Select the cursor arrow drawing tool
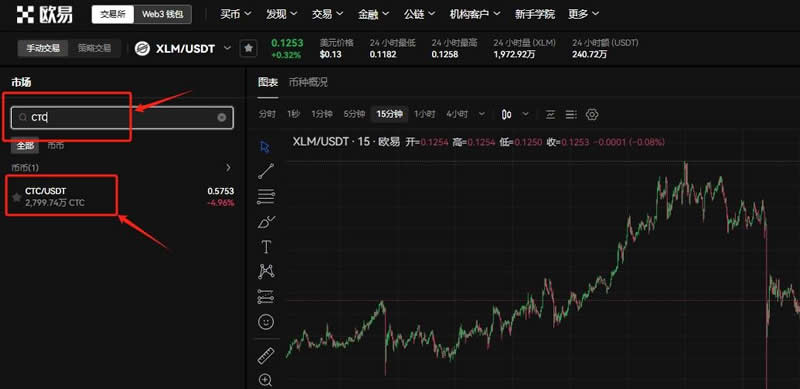Image resolution: width=800 pixels, height=389 pixels. [265, 148]
